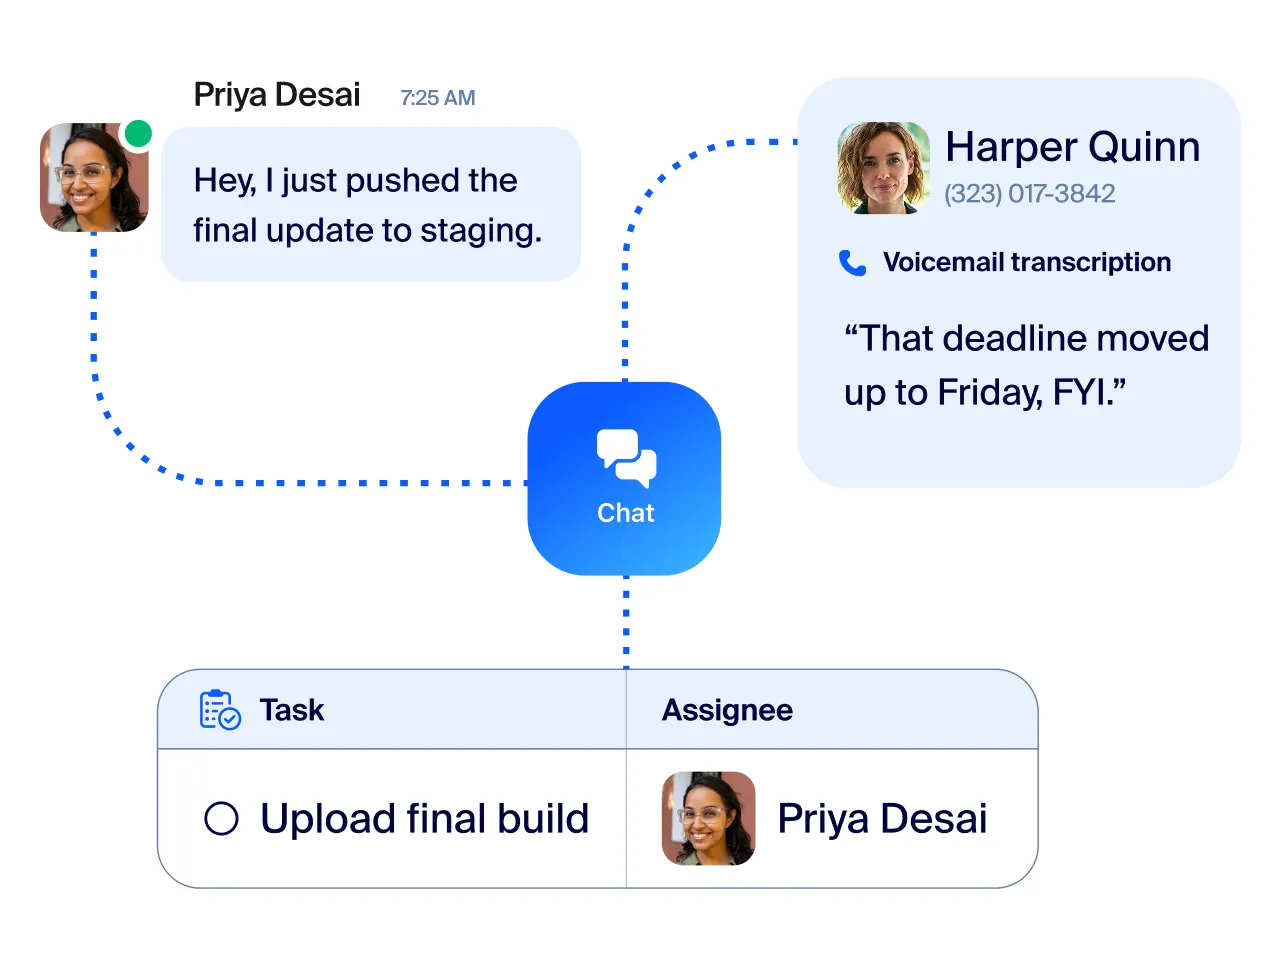This screenshot has height=960, width=1280.
Task: Mark Upload final build task complete
Action: point(221,819)
